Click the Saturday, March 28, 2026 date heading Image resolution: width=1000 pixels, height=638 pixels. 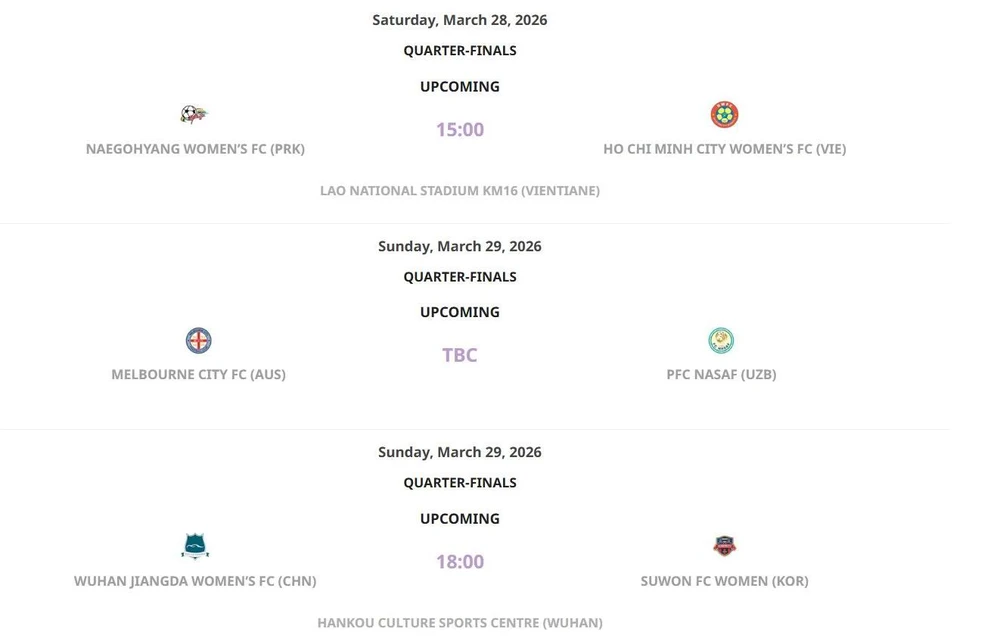[x=460, y=20]
